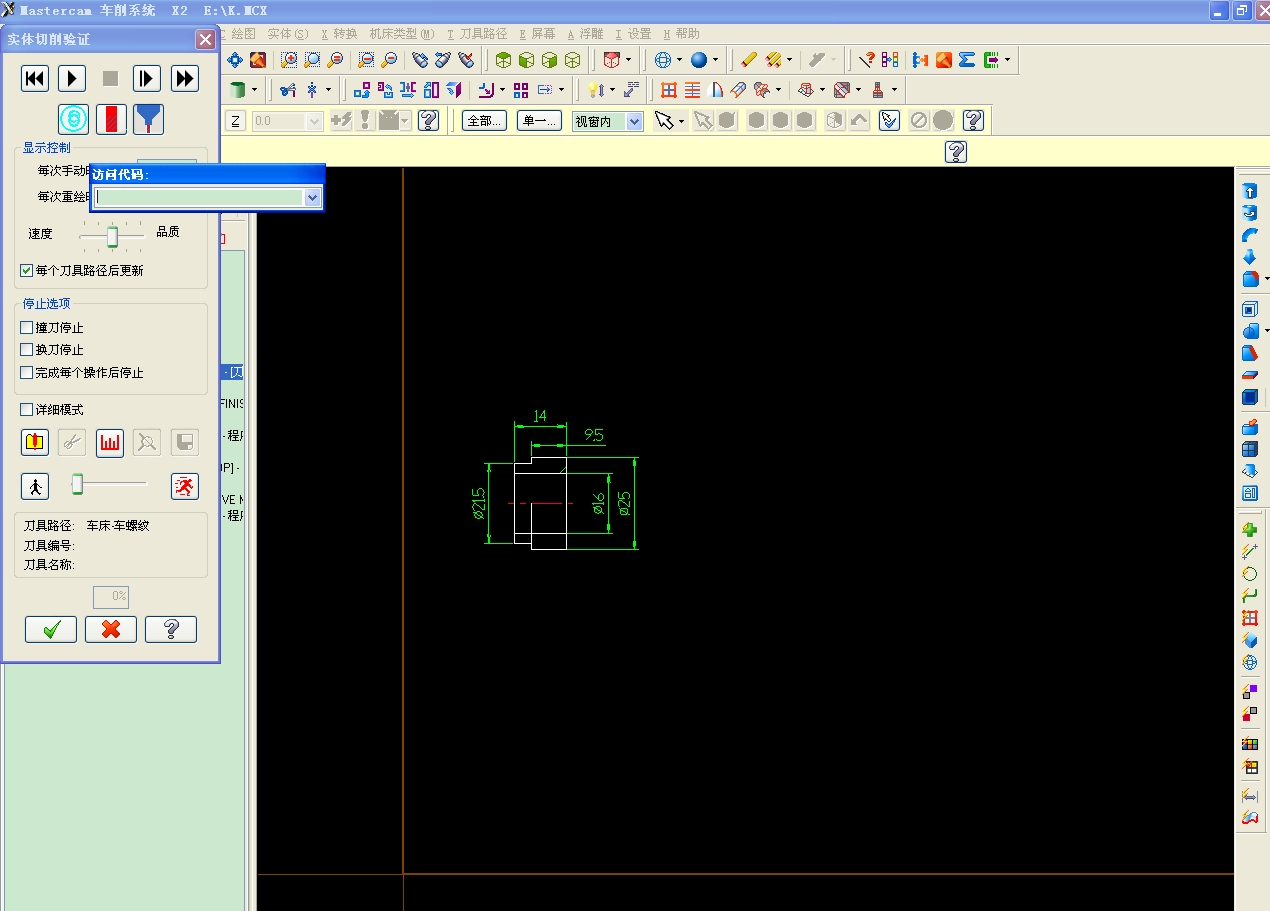Click the 单一... button

click(x=540, y=121)
